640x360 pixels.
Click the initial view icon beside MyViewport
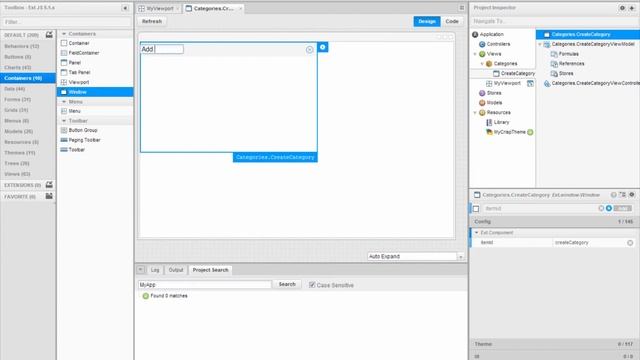[530, 83]
